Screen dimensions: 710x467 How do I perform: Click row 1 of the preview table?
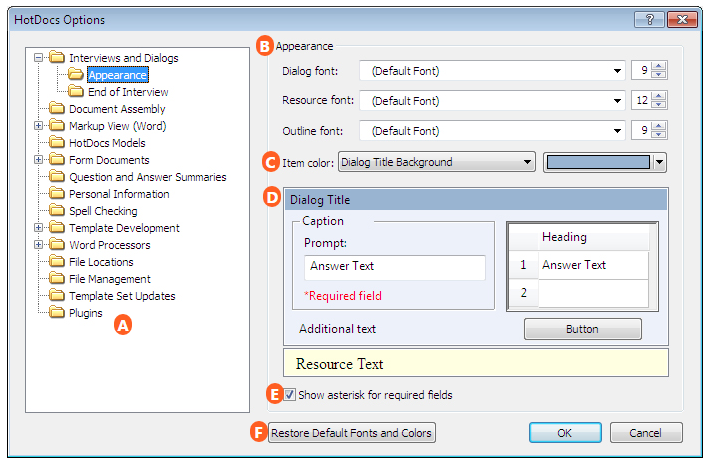click(x=579, y=265)
